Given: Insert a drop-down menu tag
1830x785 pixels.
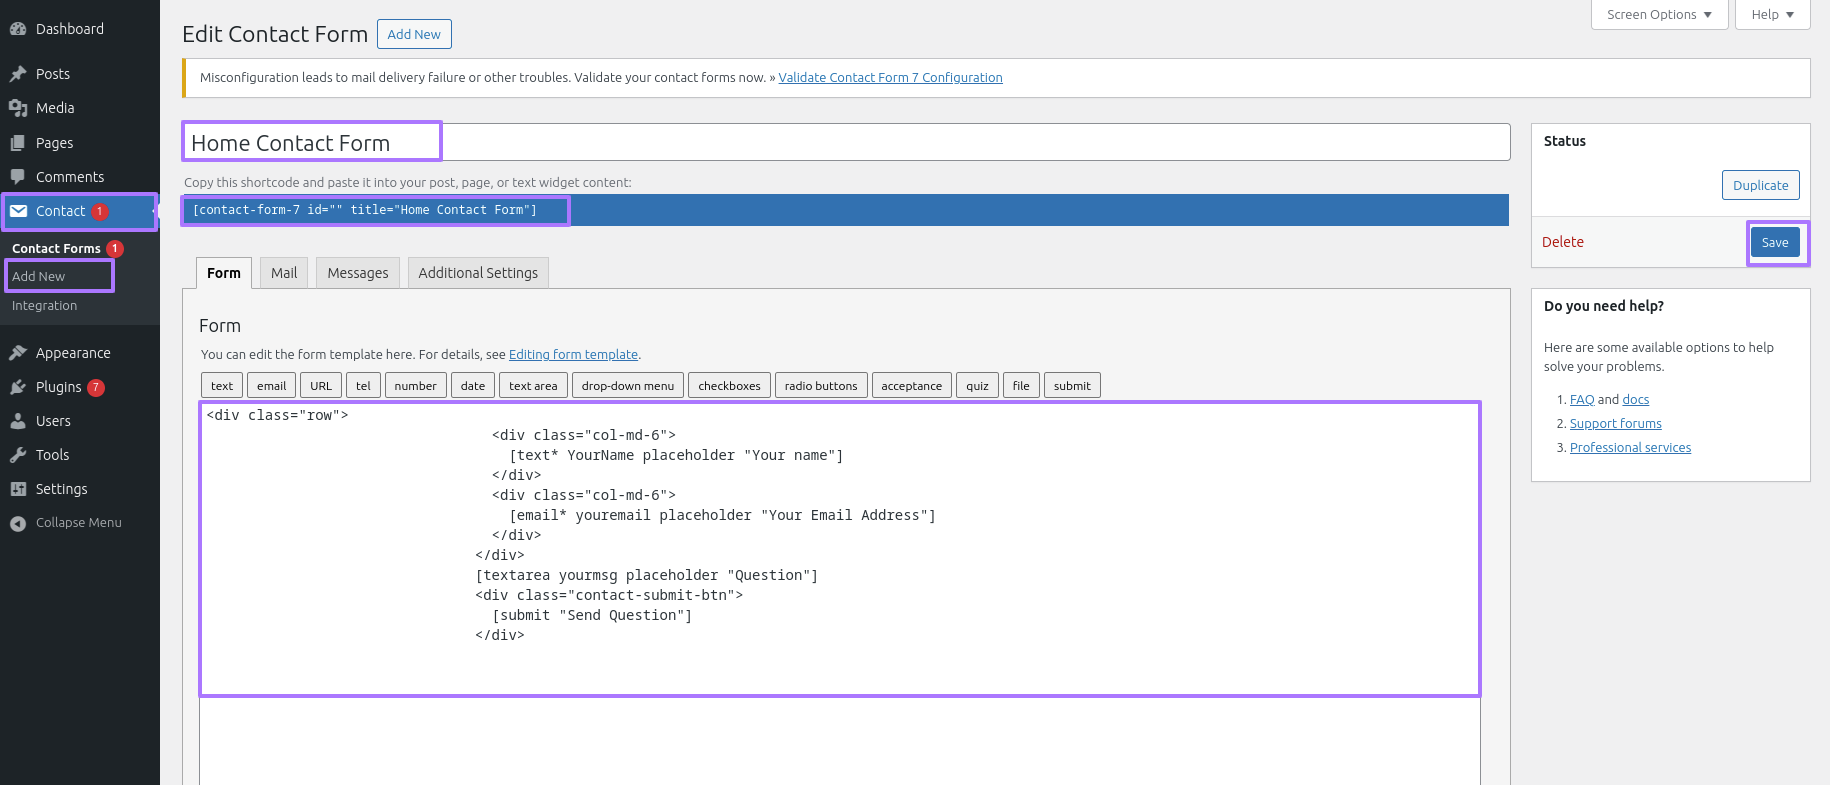Looking at the screenshot, I should pyautogui.click(x=628, y=386).
